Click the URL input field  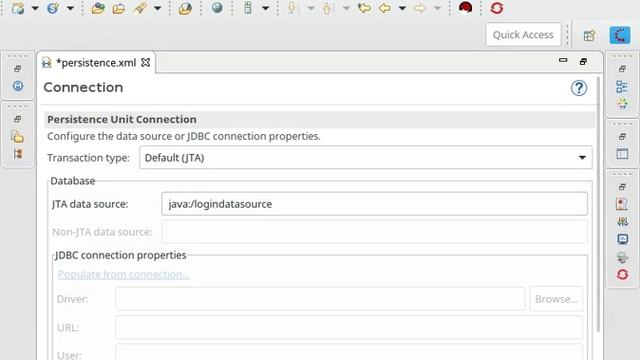(x=349, y=327)
